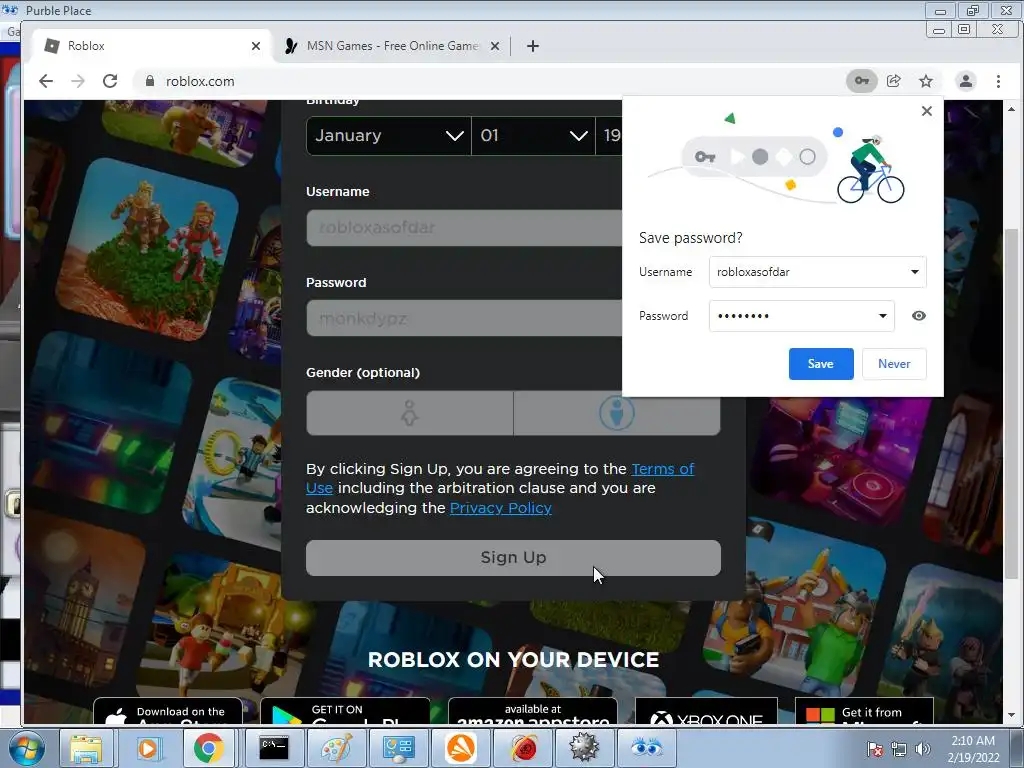This screenshot has width=1024, height=768.
Task: Click the browser forward arrow
Action: pyautogui.click(x=78, y=81)
